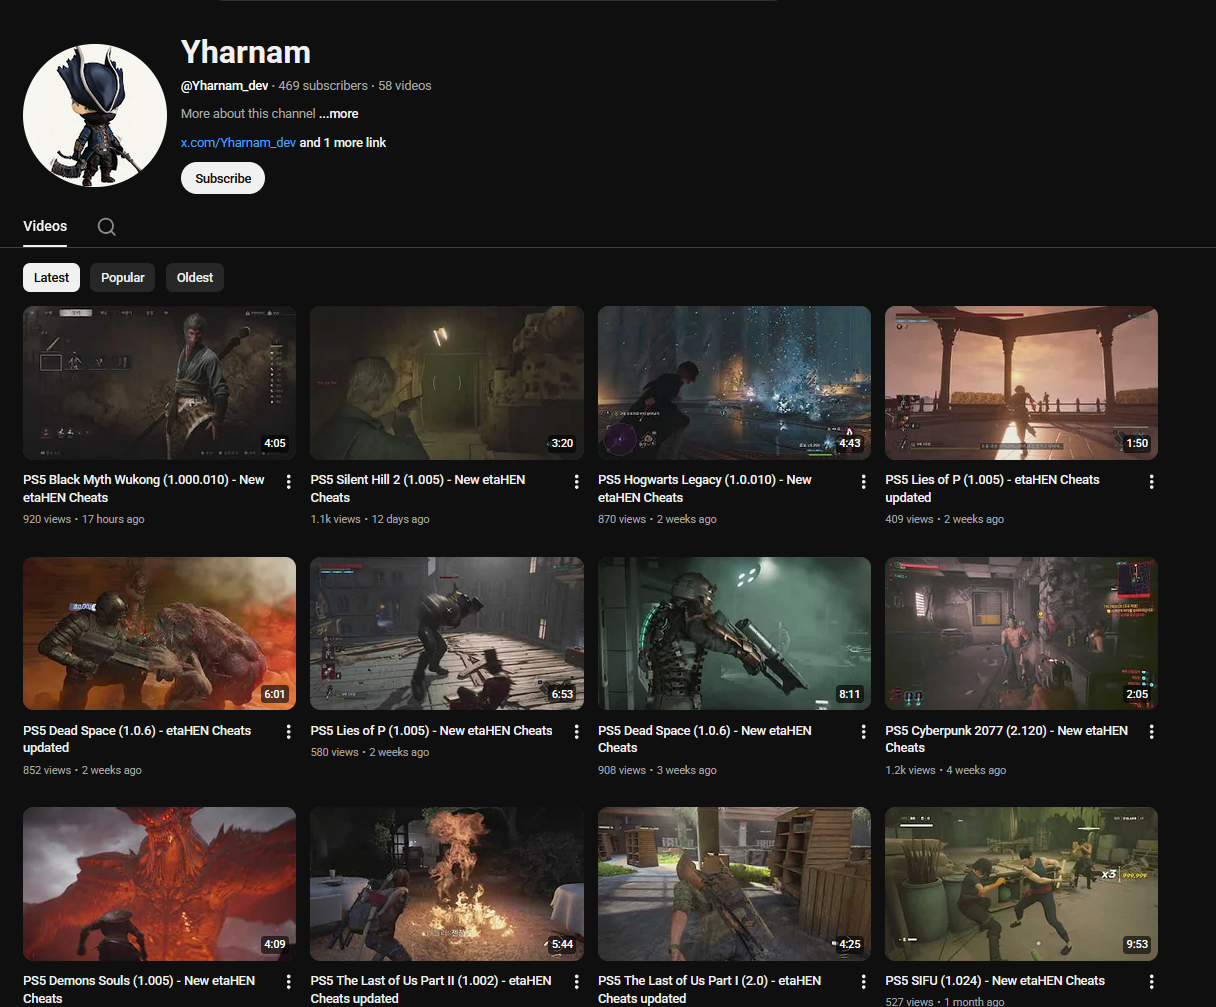
Task: Click the Yharnam channel avatar
Action: 95,116
